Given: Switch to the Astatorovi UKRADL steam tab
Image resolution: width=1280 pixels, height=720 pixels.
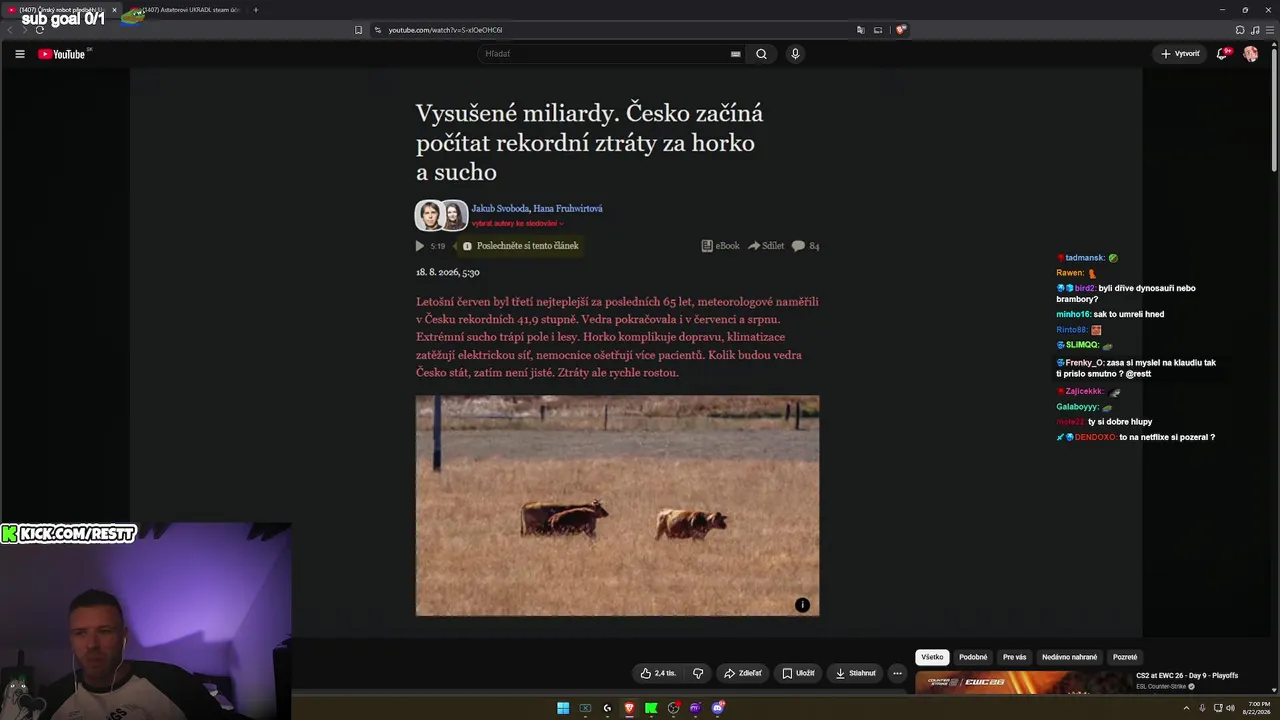Looking at the screenshot, I should tap(185, 10).
